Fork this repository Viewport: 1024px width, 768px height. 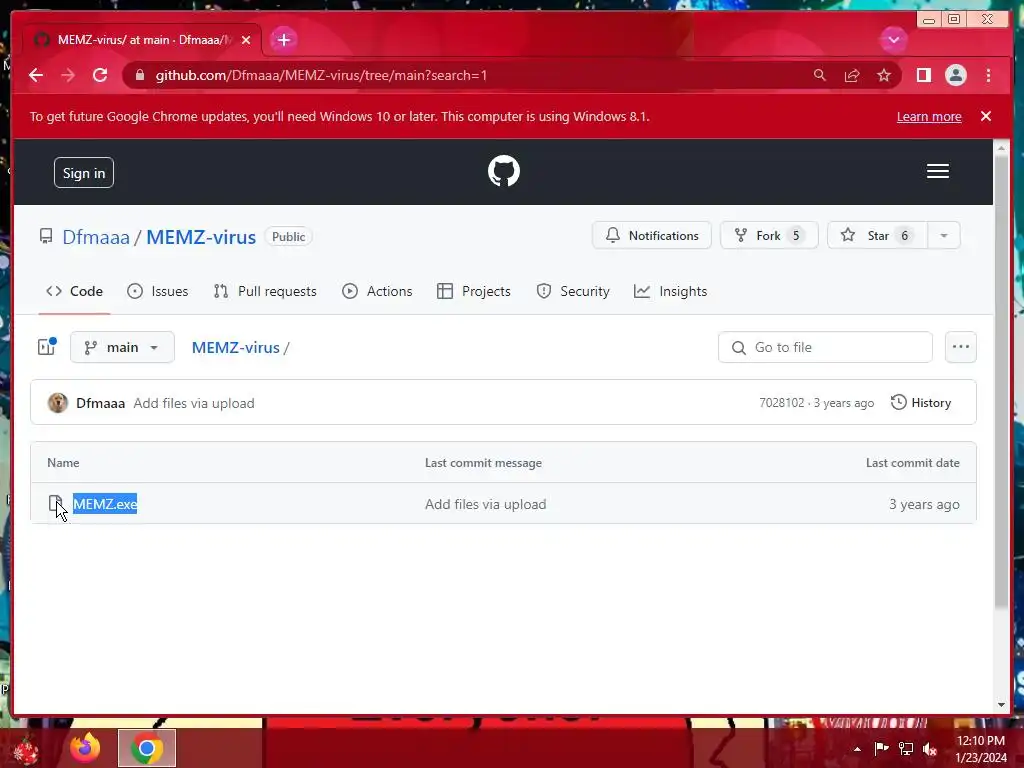click(769, 235)
